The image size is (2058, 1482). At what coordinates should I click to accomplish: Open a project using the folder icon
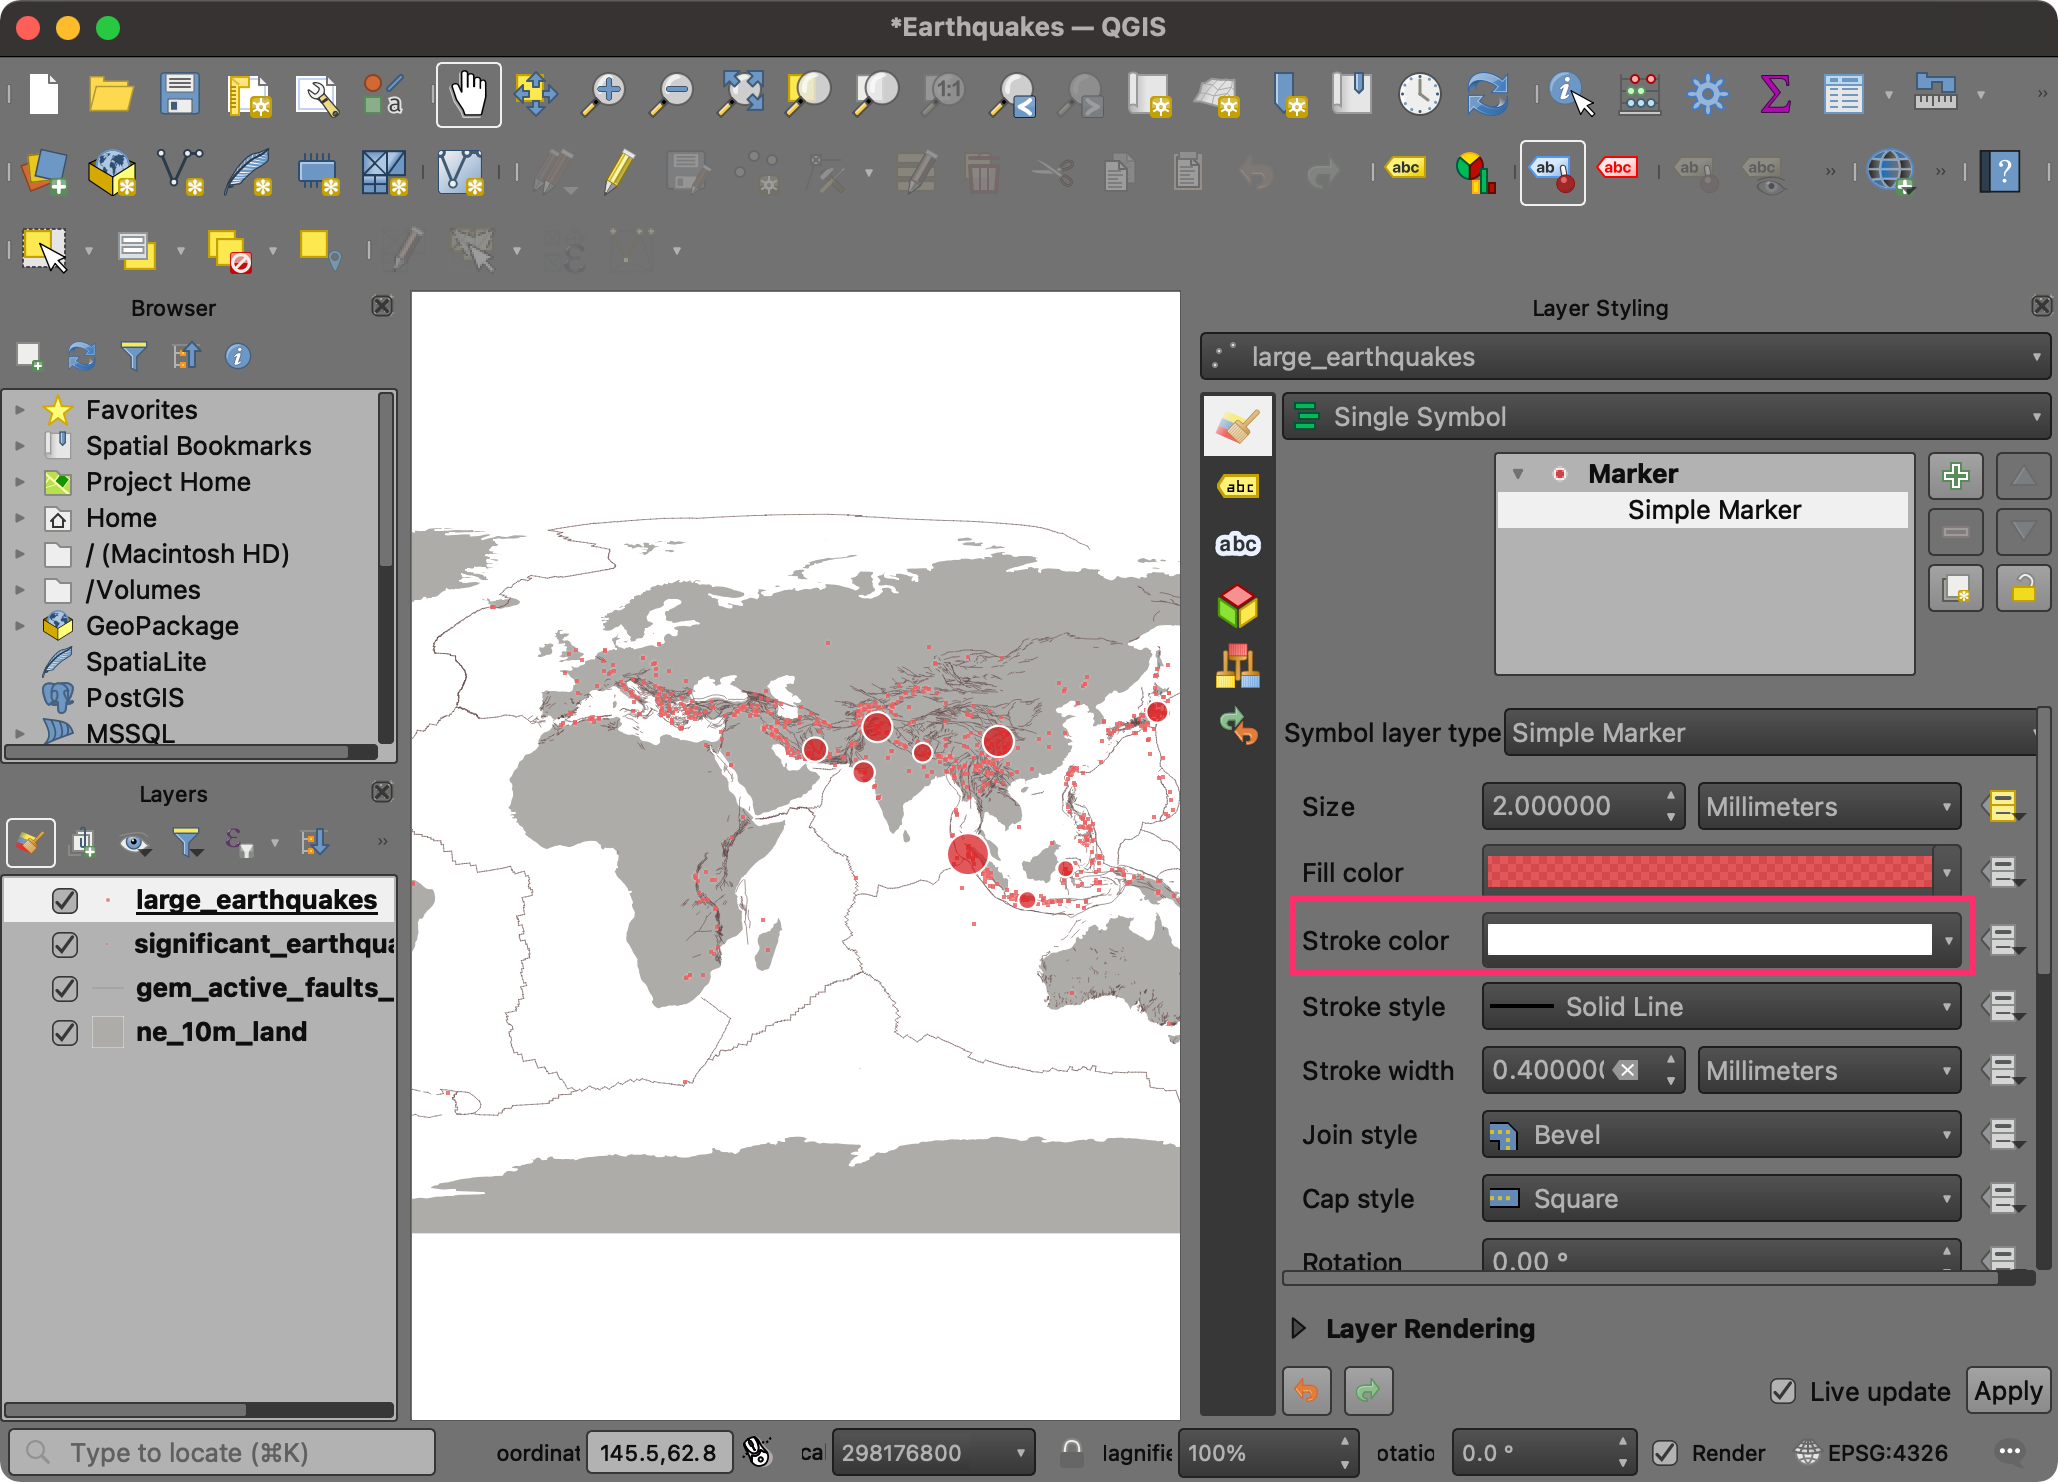(x=111, y=94)
